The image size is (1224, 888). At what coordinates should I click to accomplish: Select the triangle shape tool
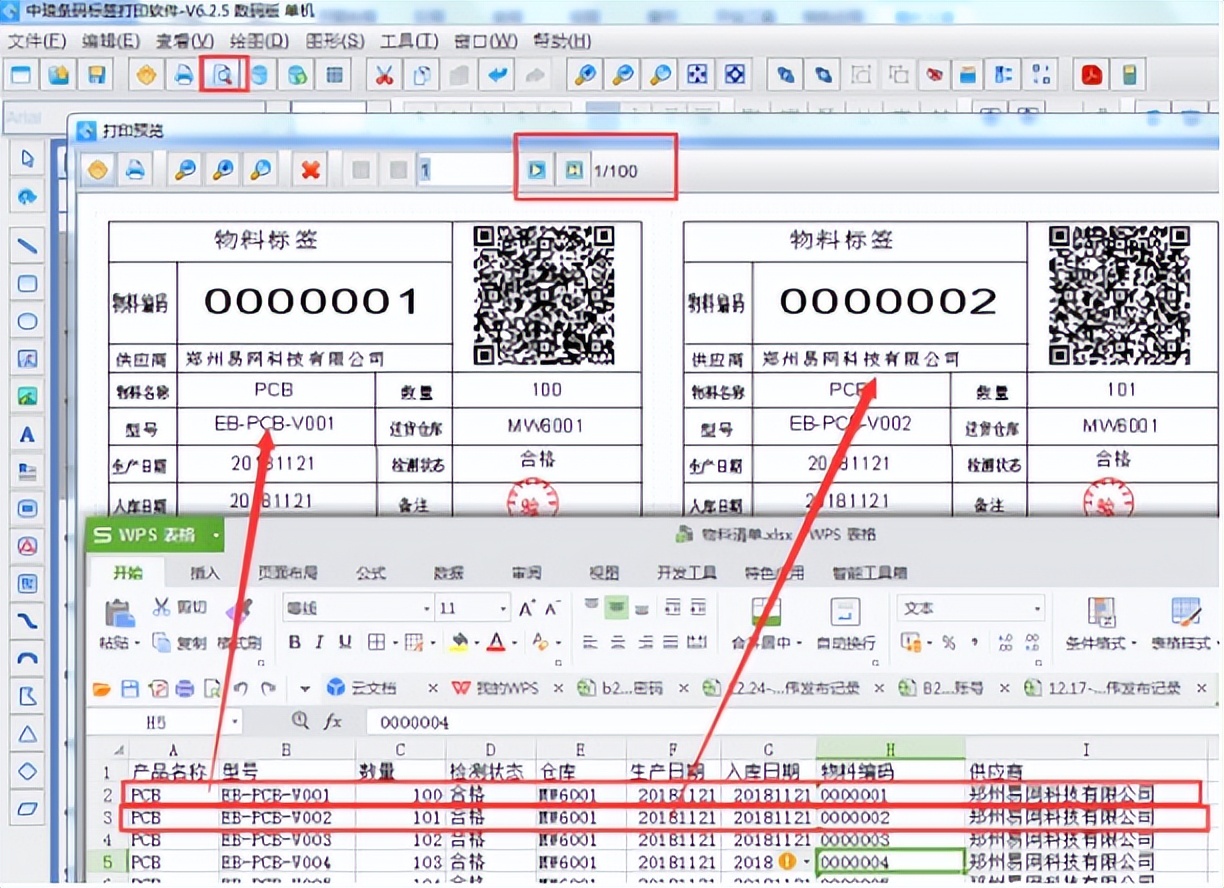(x=27, y=735)
